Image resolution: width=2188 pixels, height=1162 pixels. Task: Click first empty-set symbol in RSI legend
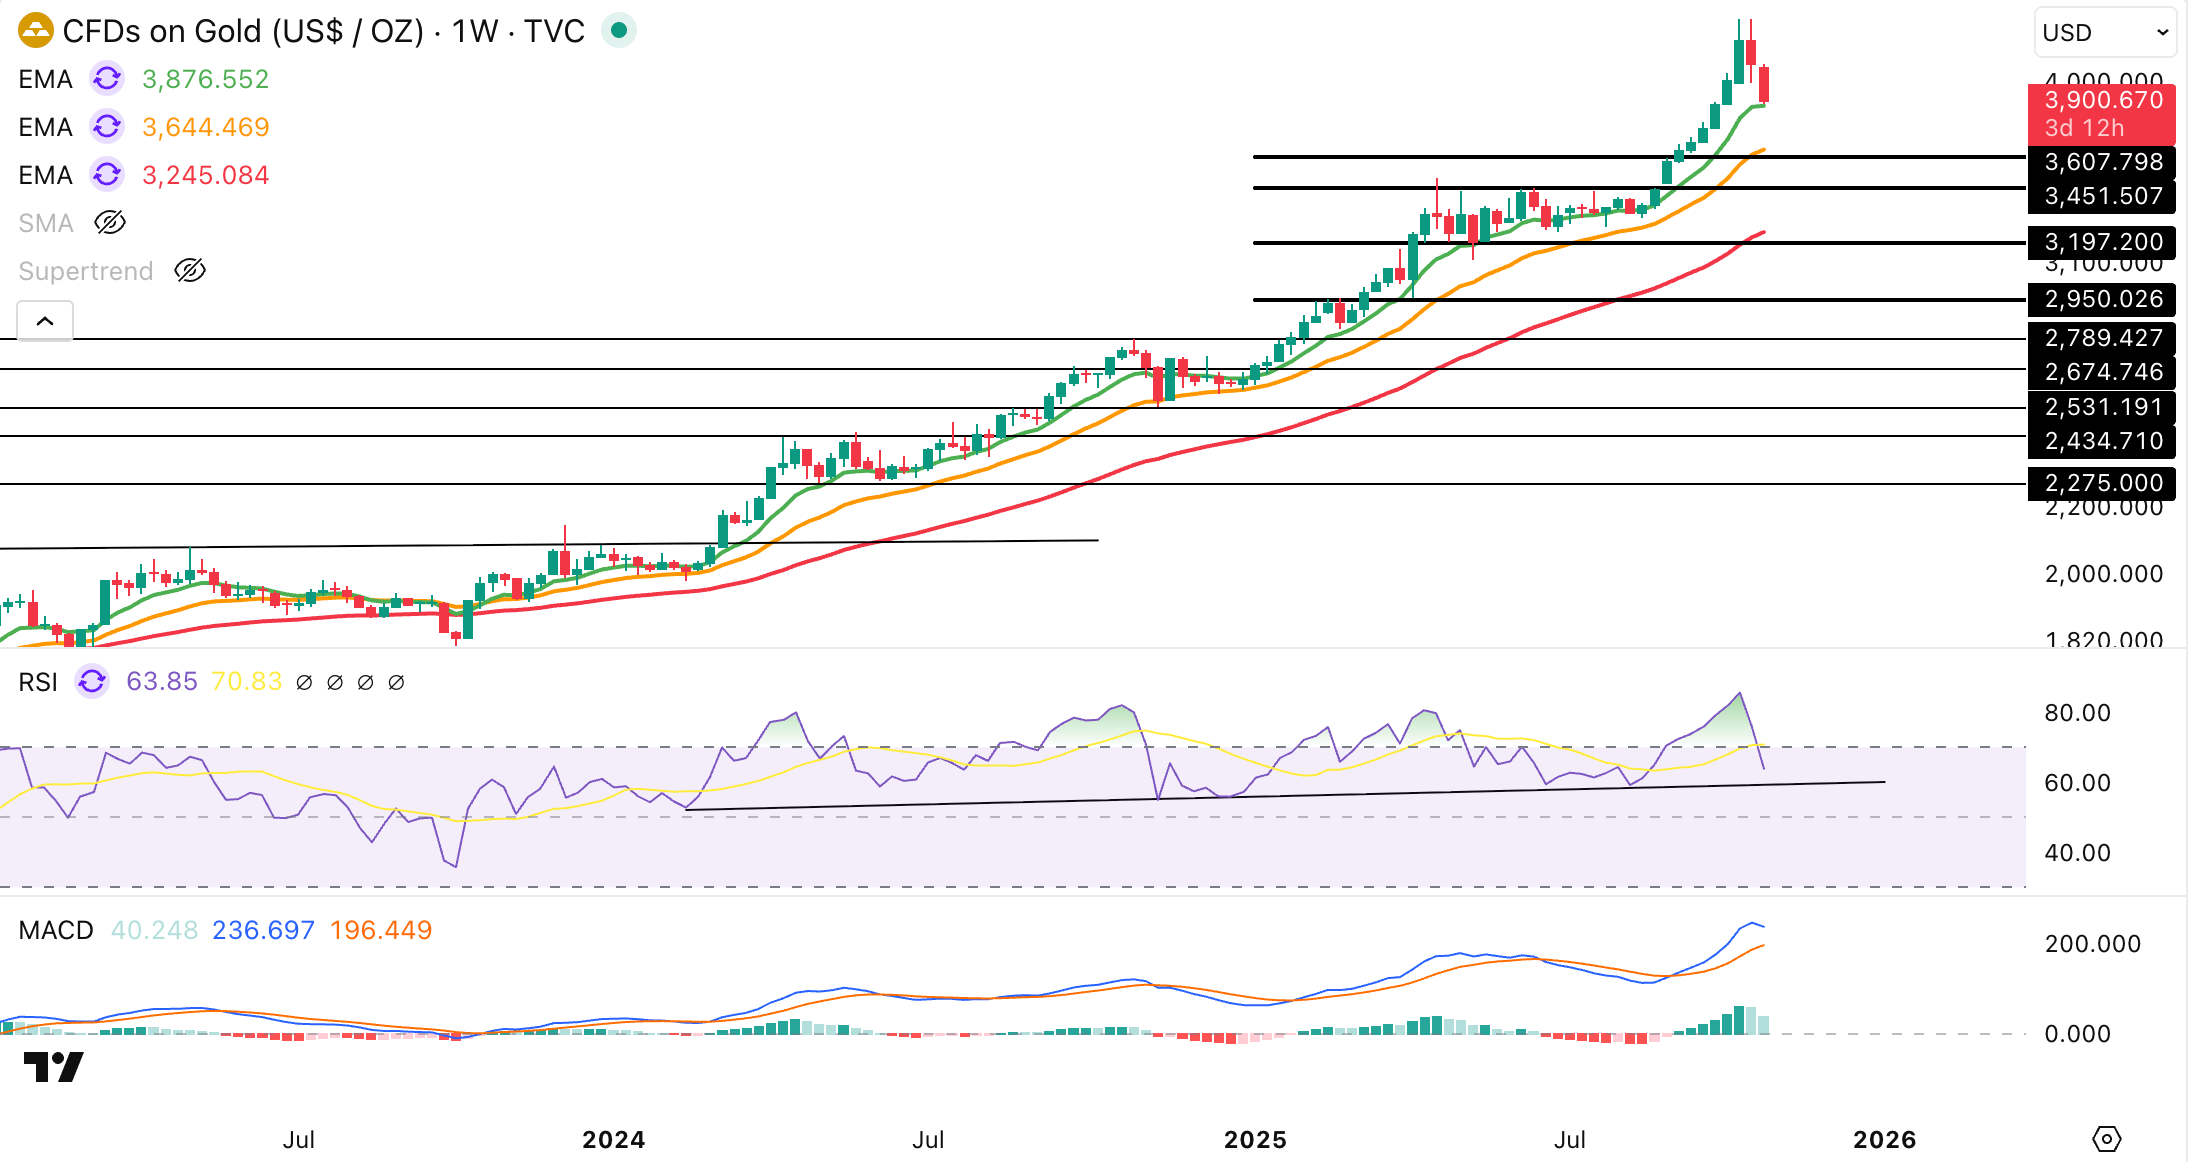point(304,683)
